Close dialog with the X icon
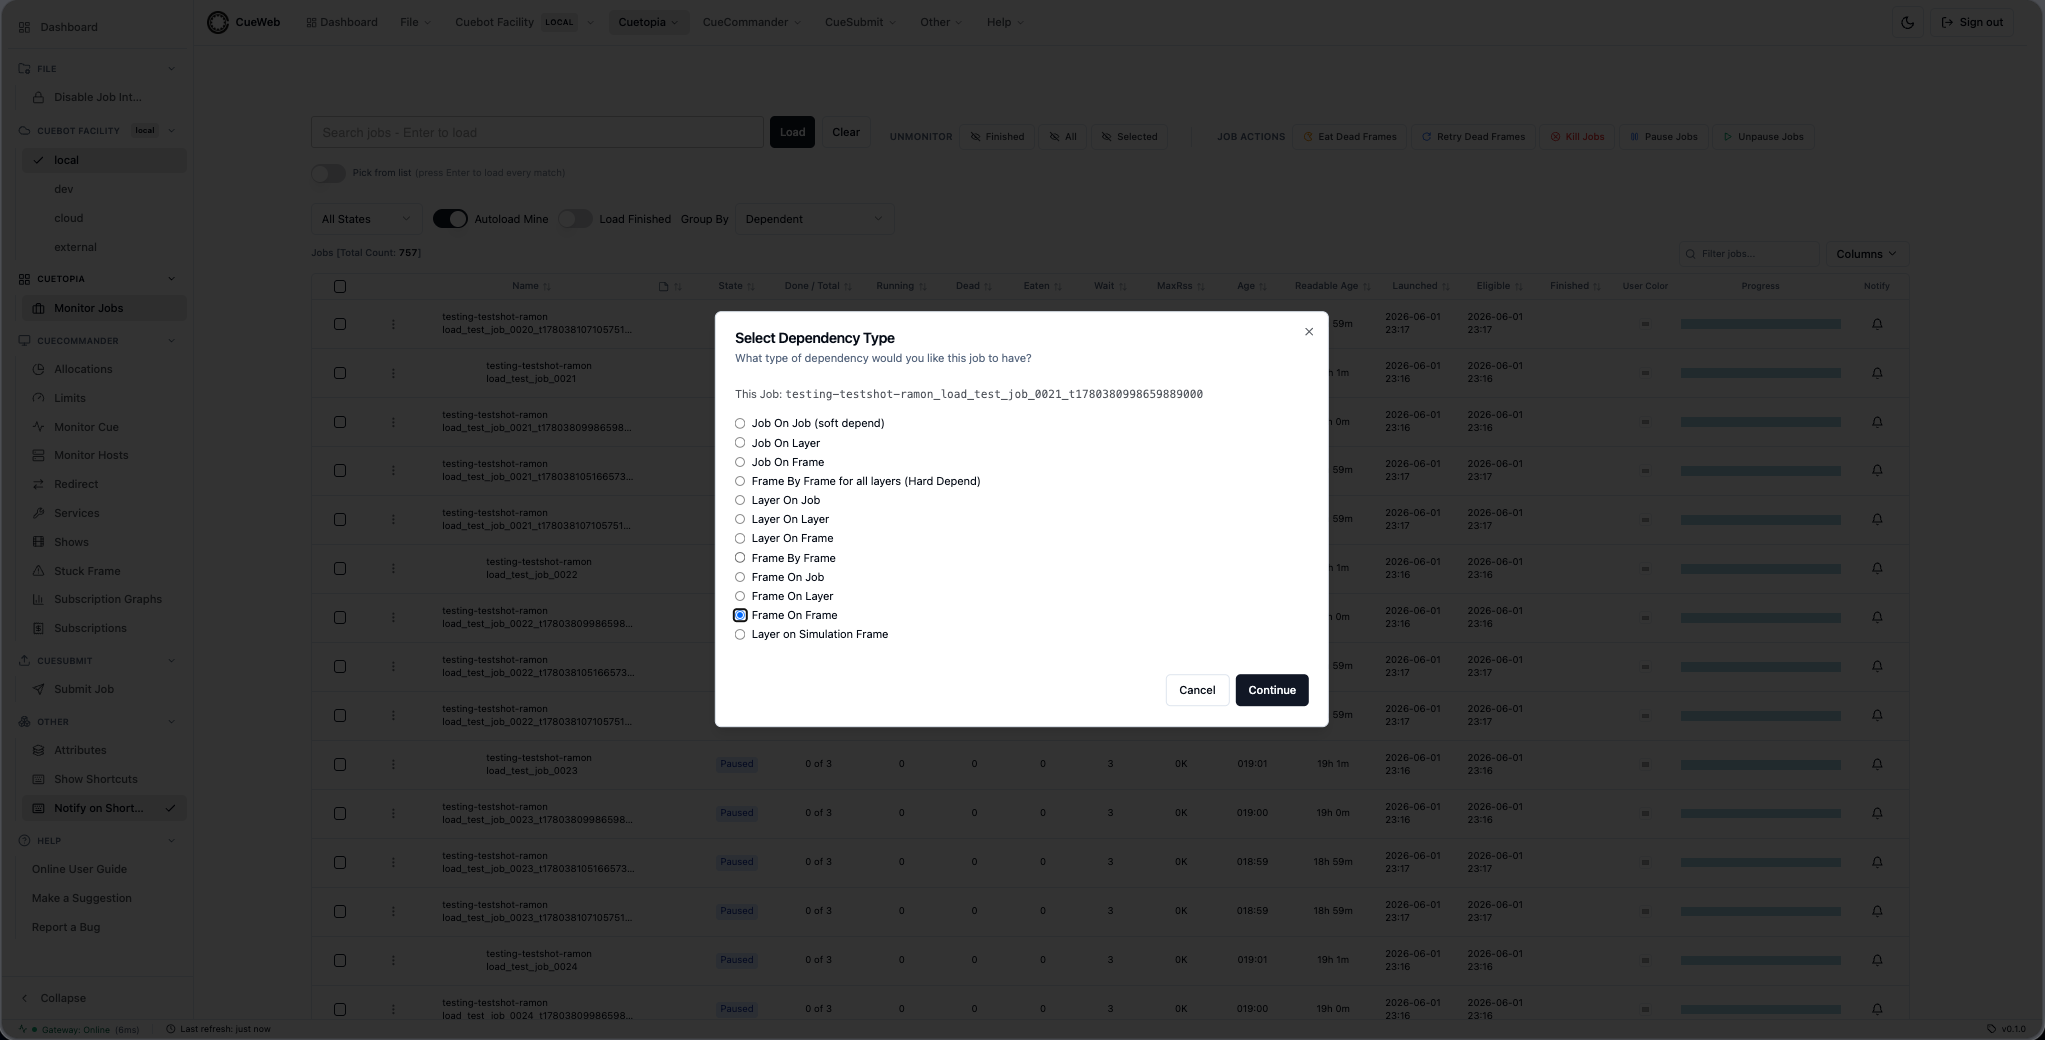 click(x=1309, y=332)
